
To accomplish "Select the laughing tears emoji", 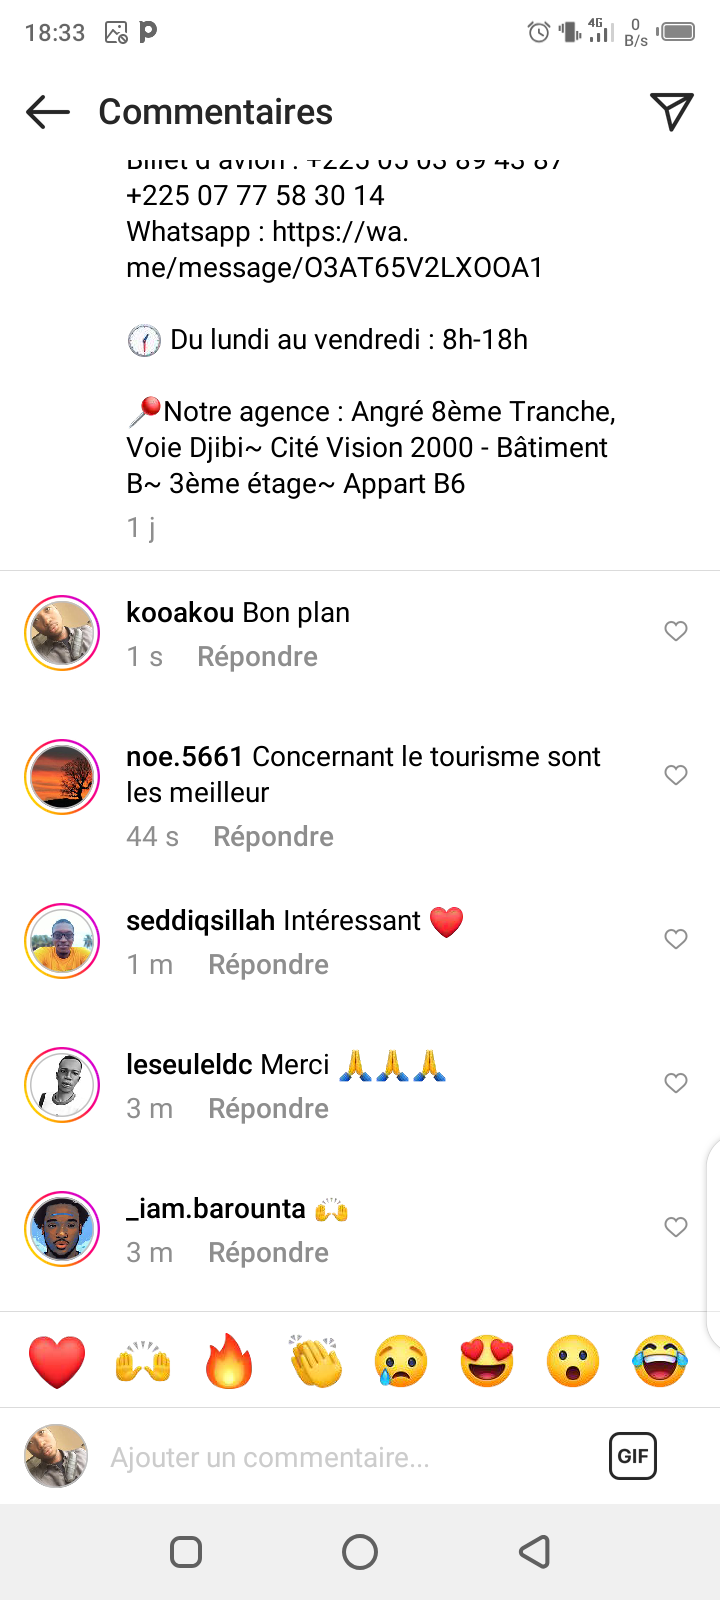I will click(660, 1361).
